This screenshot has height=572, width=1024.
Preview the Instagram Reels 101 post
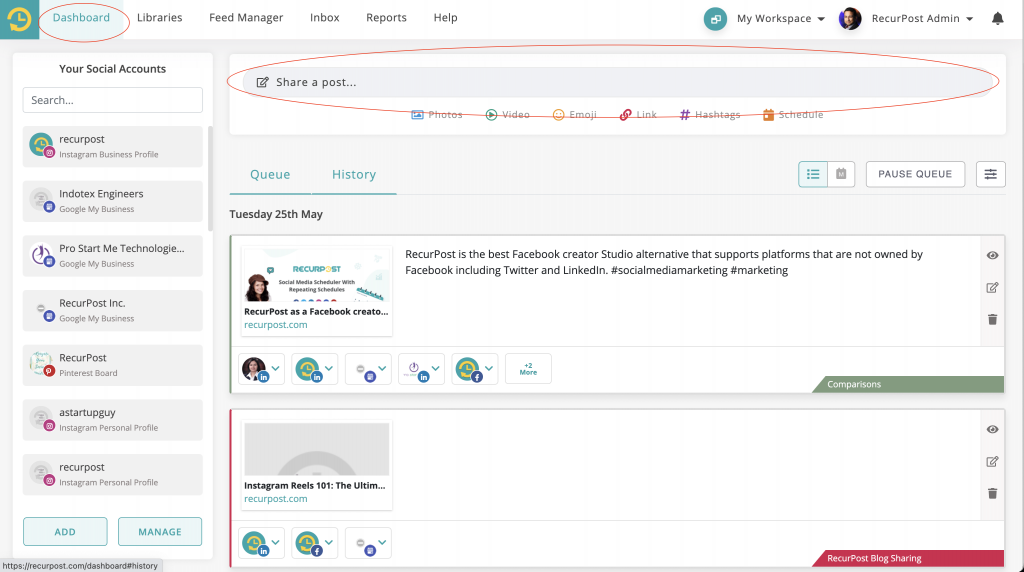(x=992, y=430)
